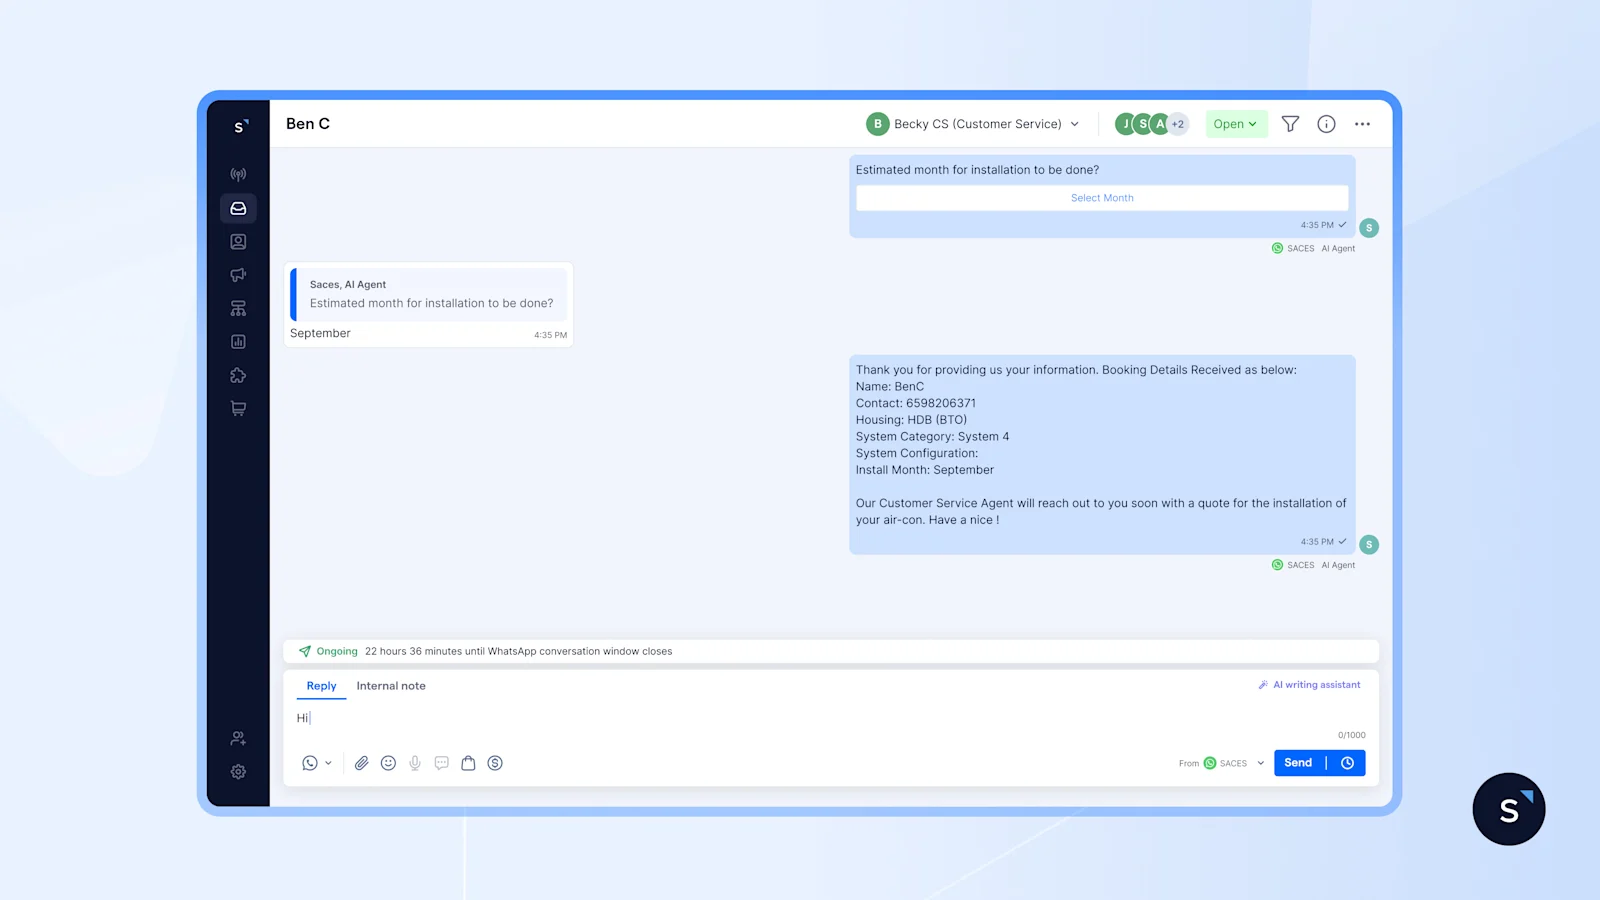This screenshot has width=1600, height=900.
Task: Switch to the Internal note tab
Action: click(391, 686)
